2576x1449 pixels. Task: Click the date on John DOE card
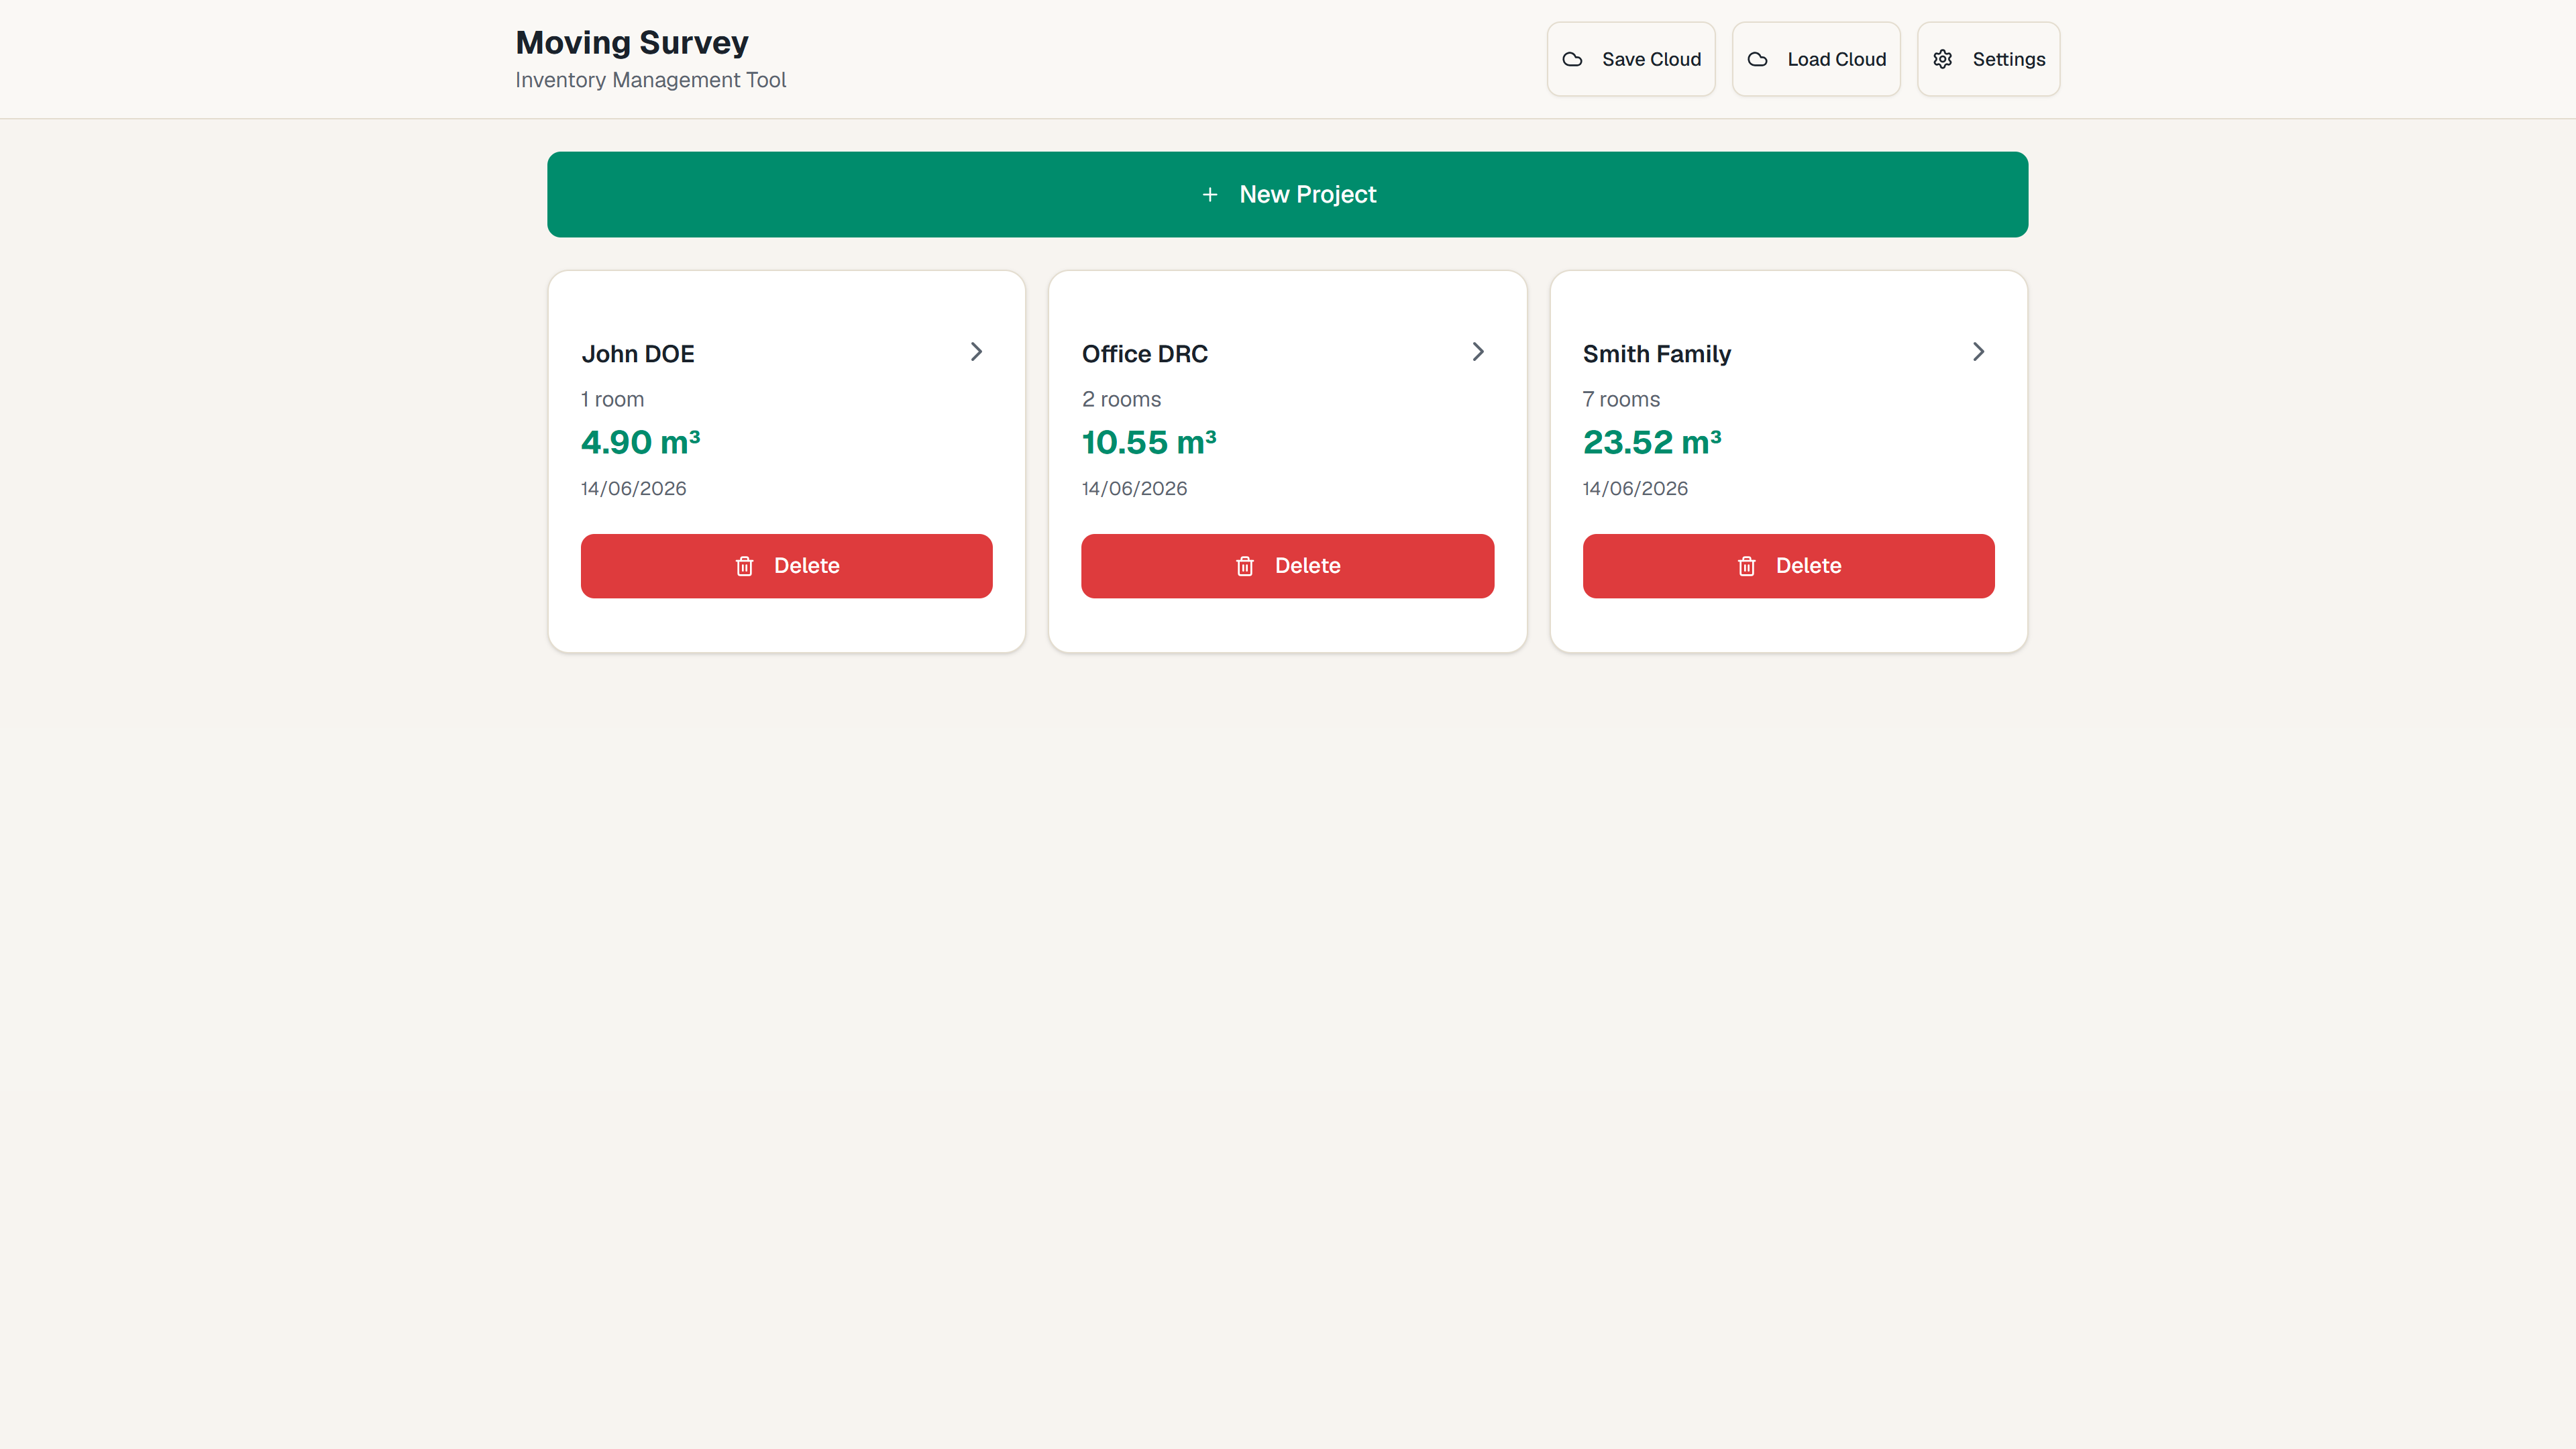pos(634,488)
